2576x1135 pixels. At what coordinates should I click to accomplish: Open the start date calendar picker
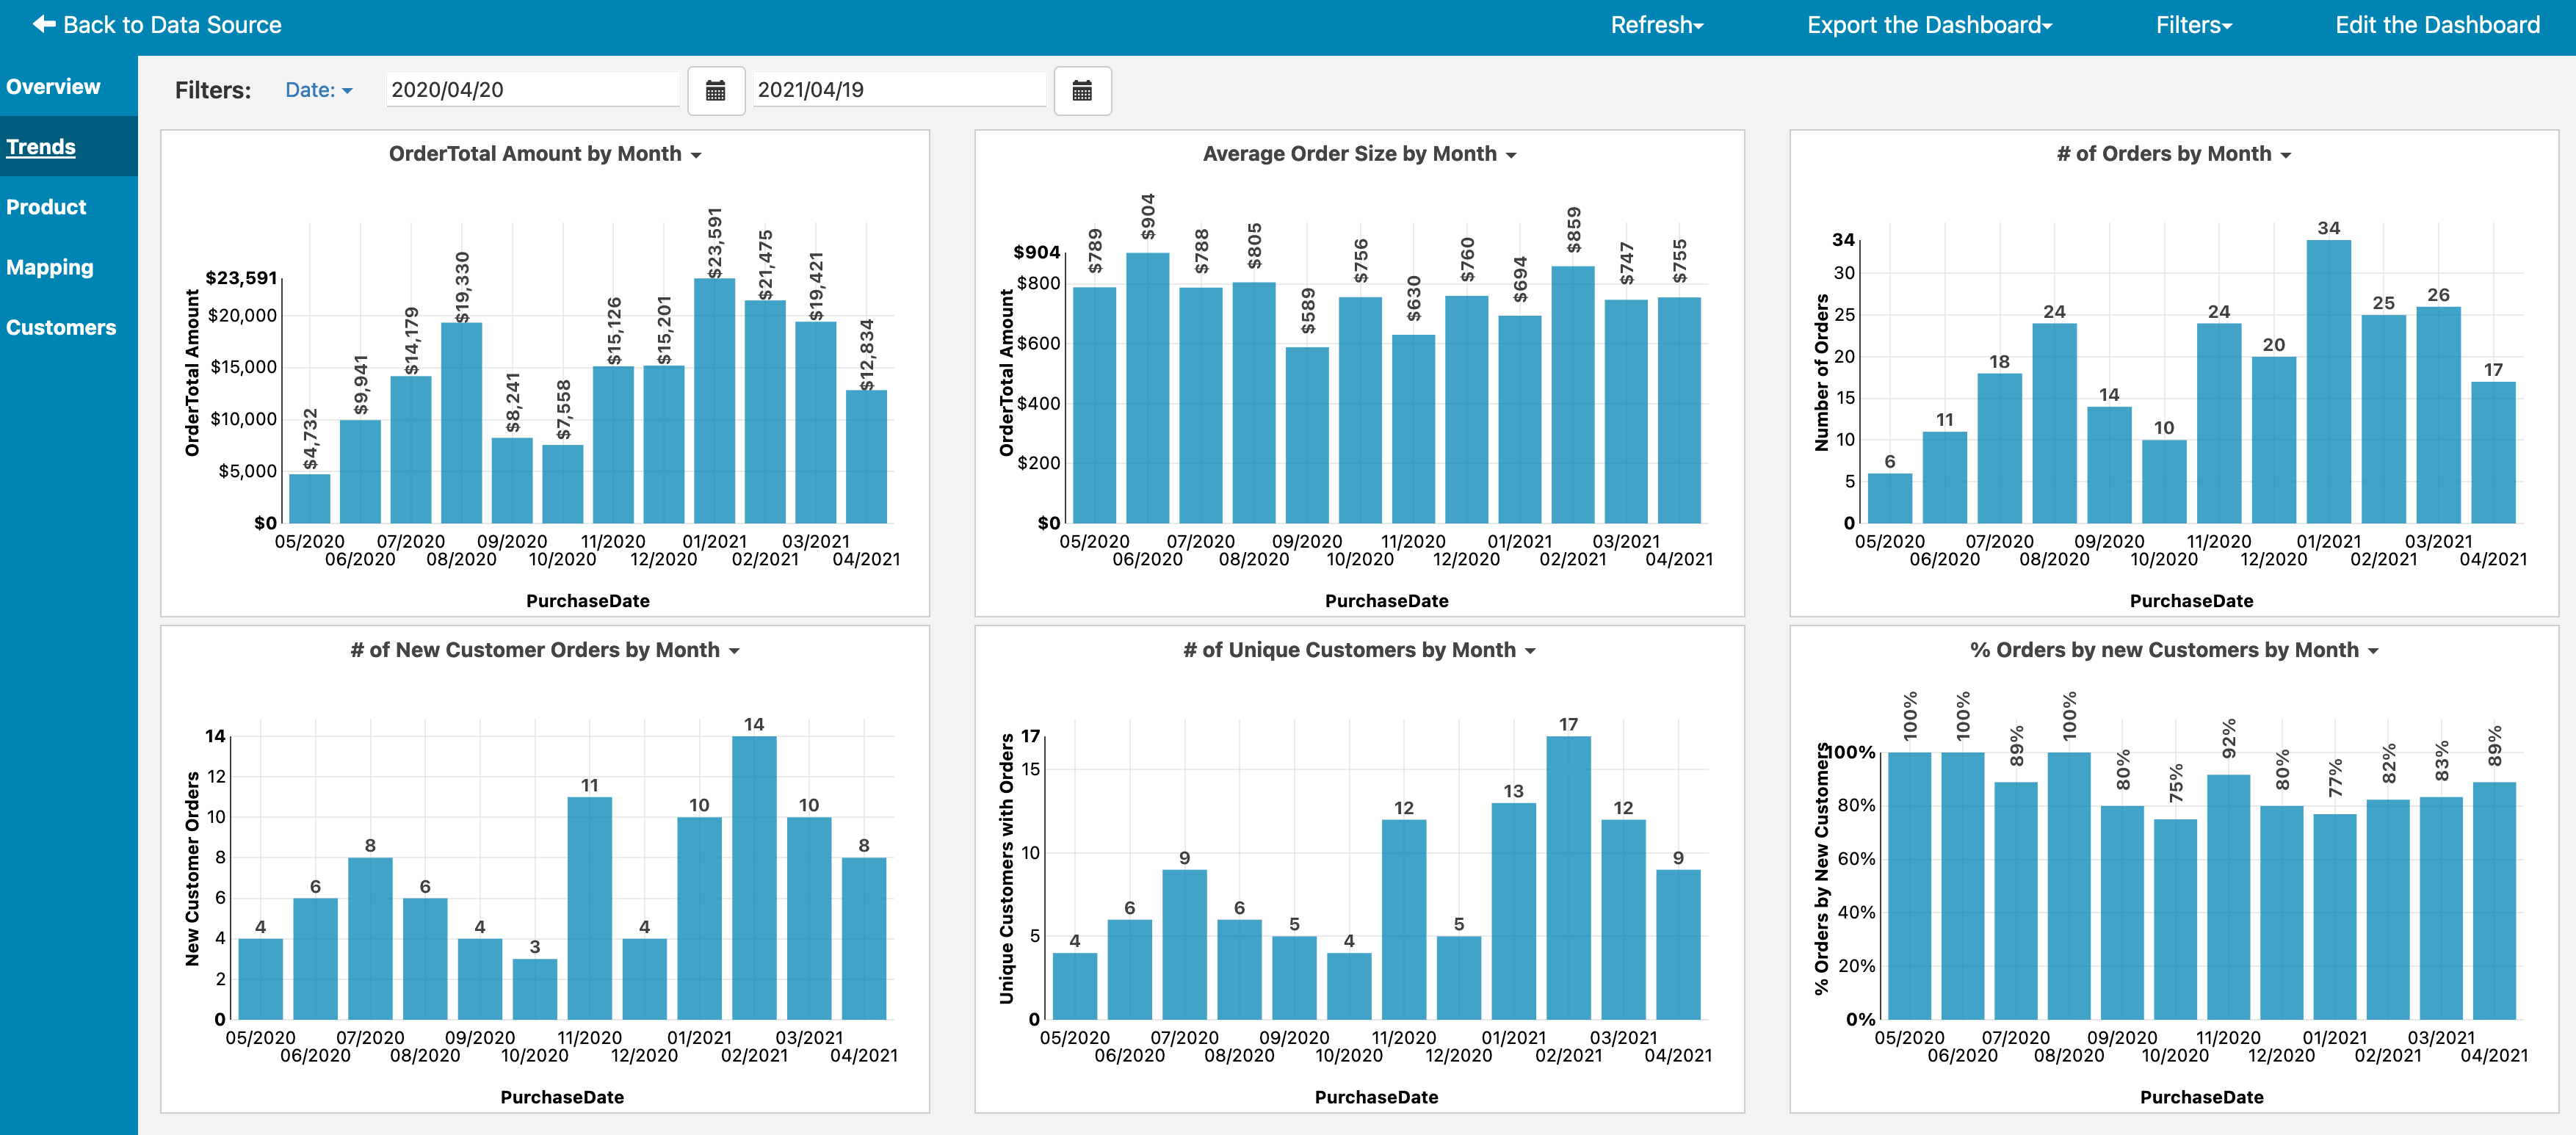pyautogui.click(x=715, y=91)
